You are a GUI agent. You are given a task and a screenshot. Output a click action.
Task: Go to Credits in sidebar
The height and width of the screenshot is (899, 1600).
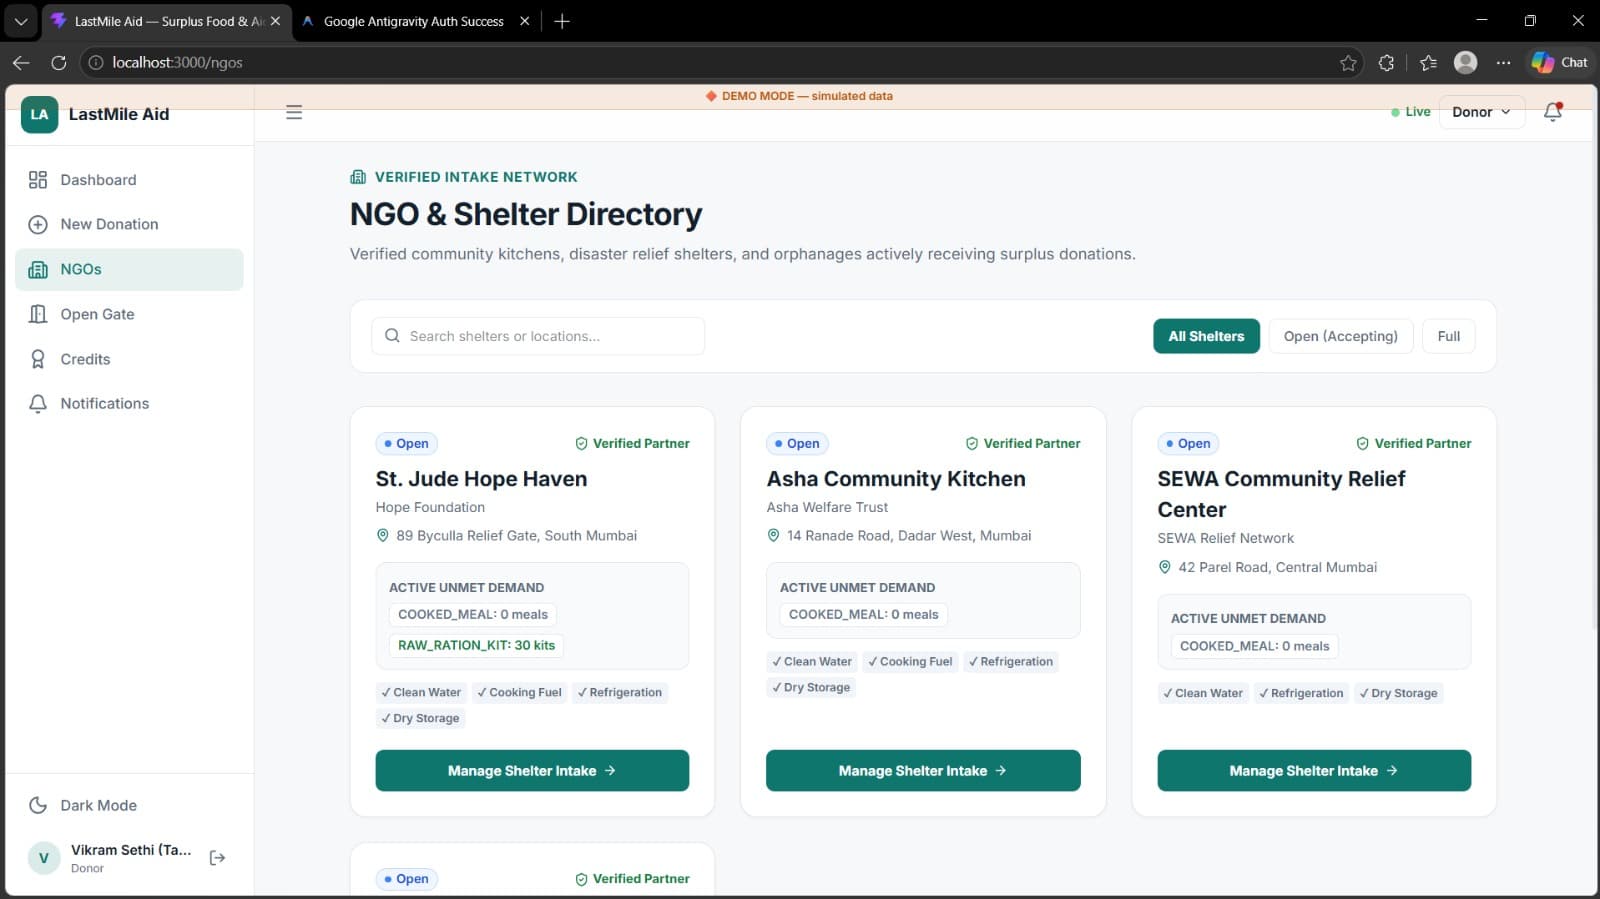[x=129, y=359]
